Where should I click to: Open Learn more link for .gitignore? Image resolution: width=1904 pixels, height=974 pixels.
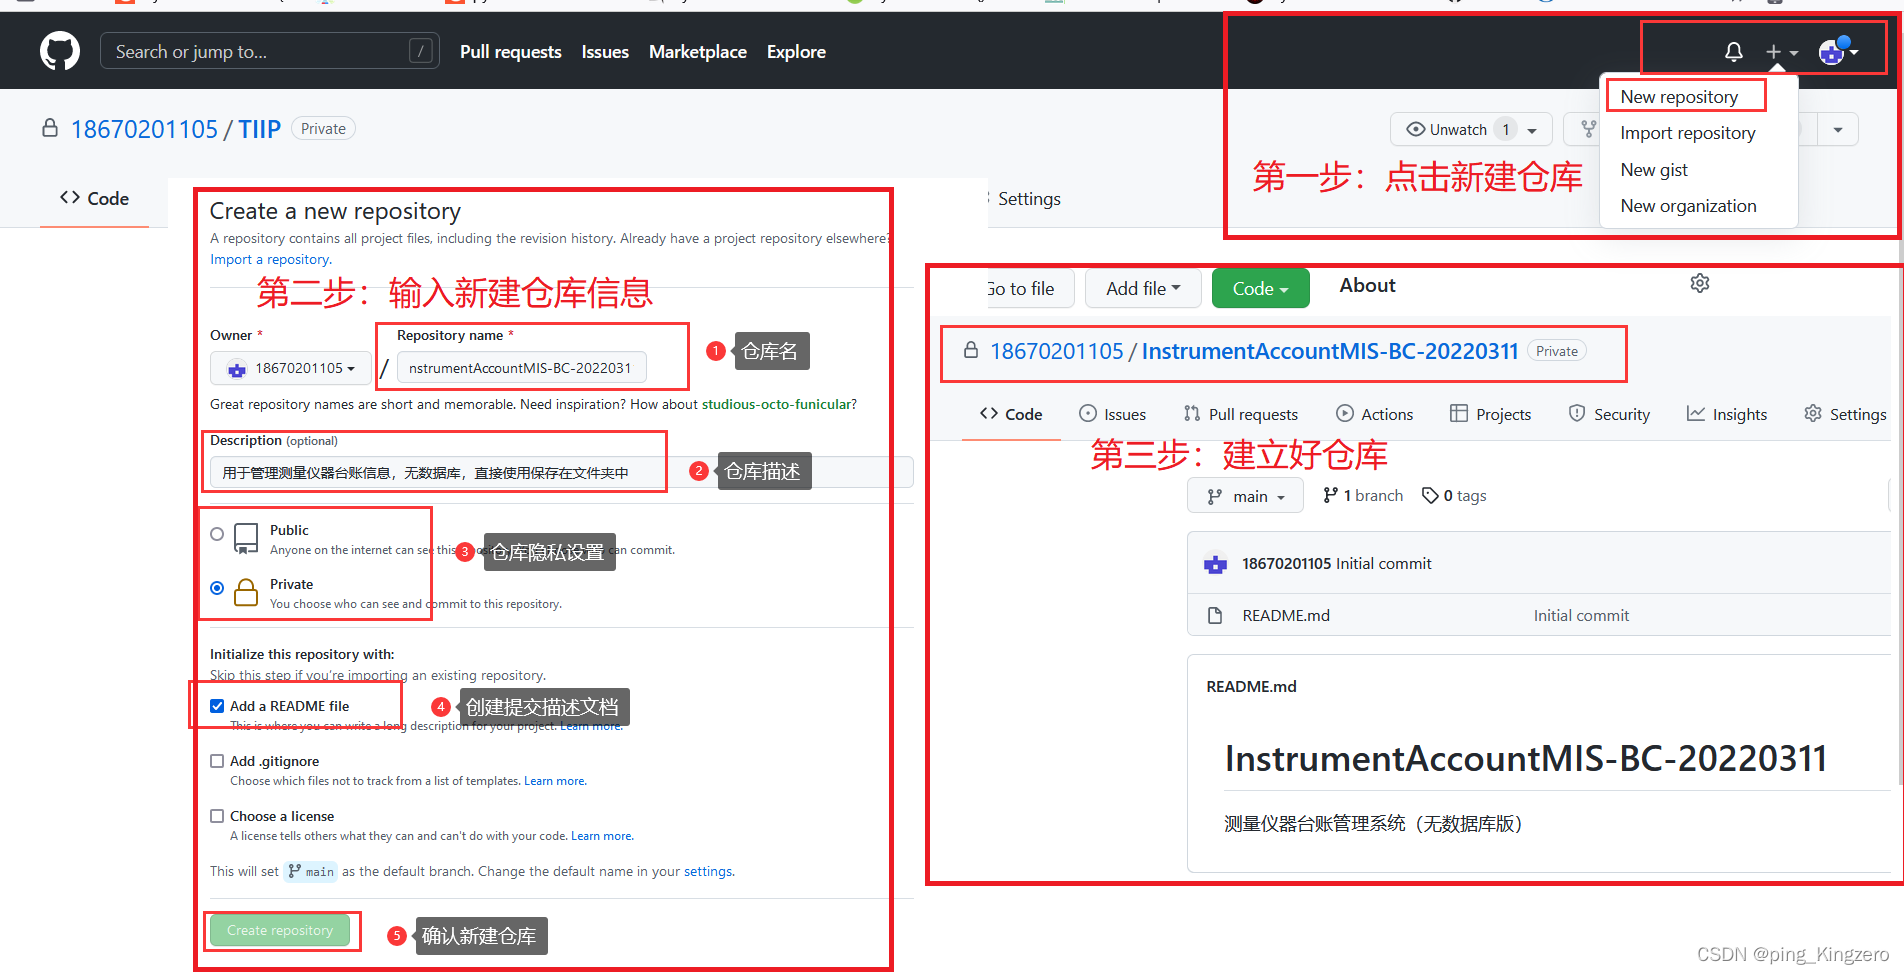[x=555, y=781]
